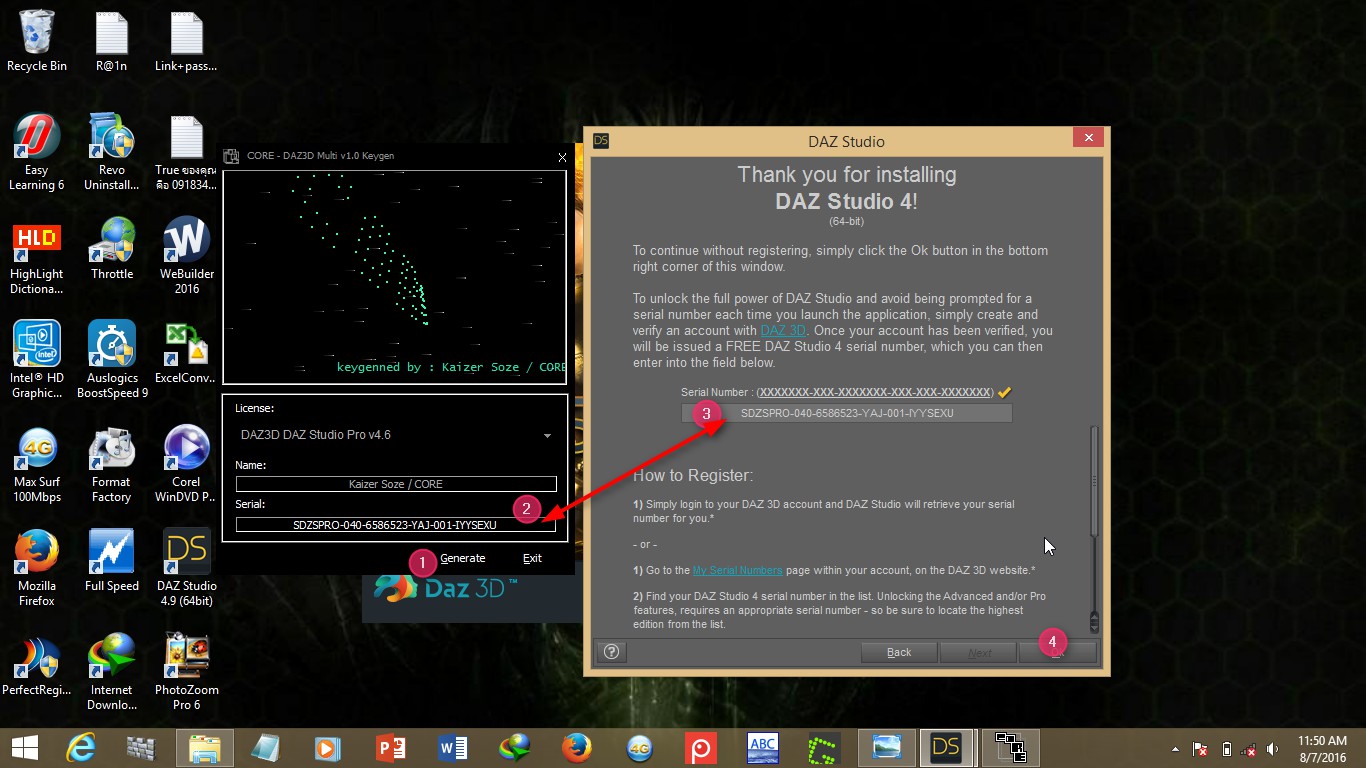Launch Max Surf 100Mbps shortcut
The height and width of the screenshot is (768, 1366).
click(x=37, y=464)
